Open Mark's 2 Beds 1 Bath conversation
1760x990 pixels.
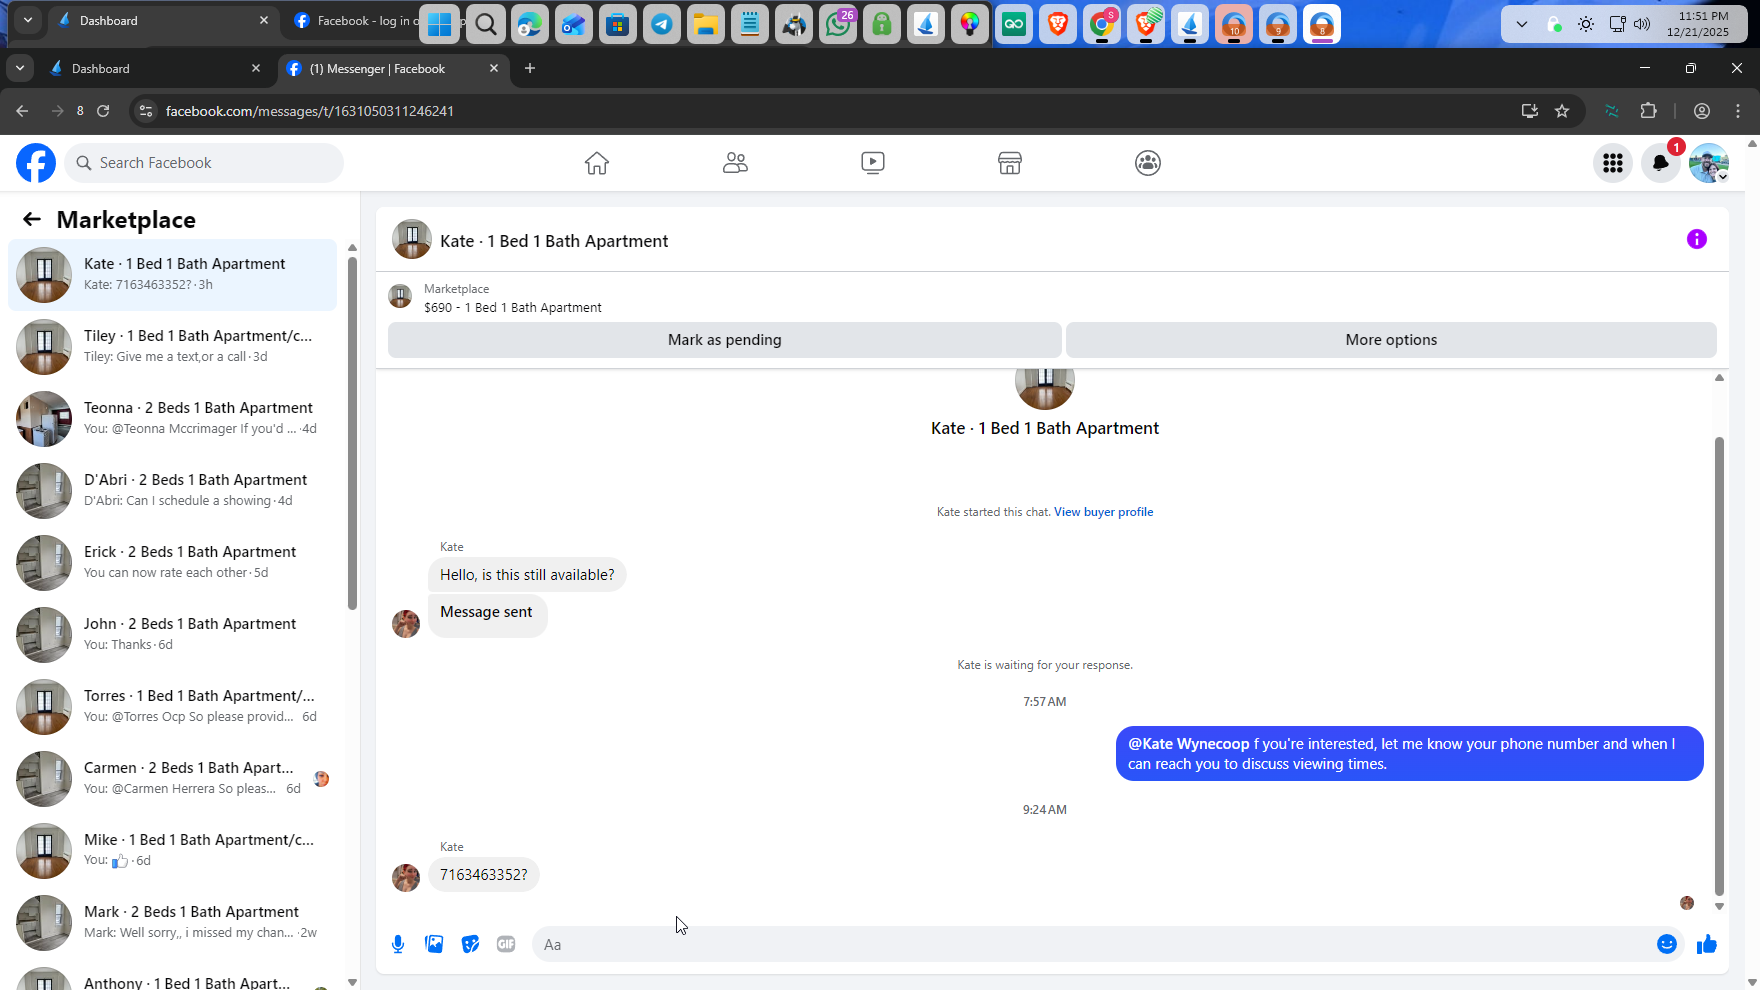pyautogui.click(x=173, y=923)
